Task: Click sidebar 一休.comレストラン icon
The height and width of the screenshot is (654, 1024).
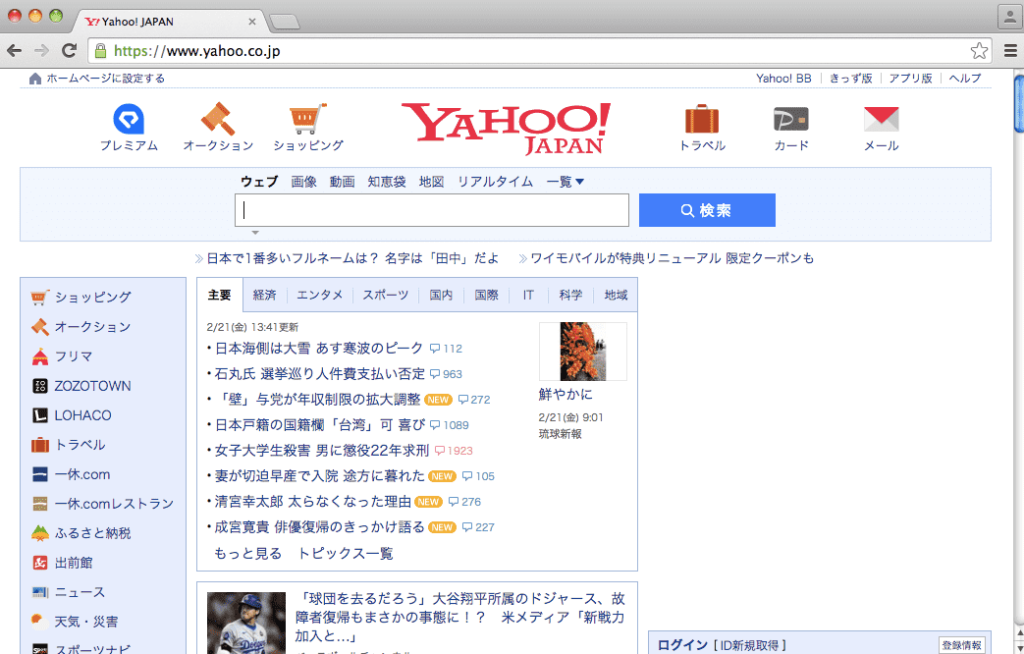Action: pyautogui.click(x=40, y=504)
